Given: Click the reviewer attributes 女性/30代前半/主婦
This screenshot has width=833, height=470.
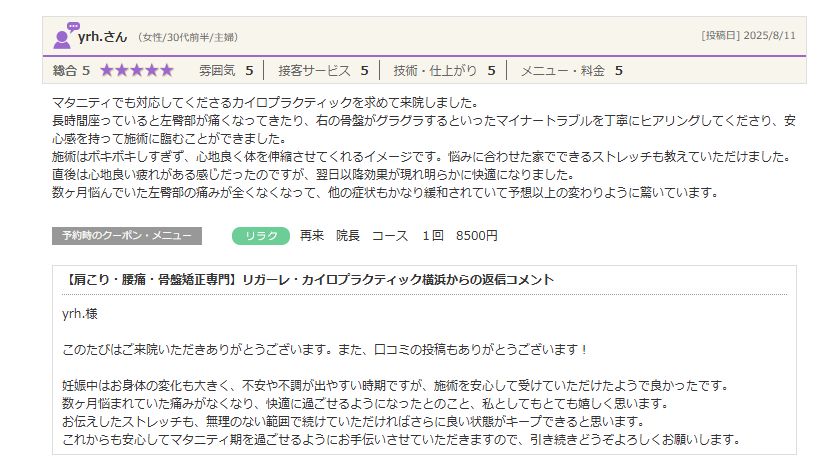Looking at the screenshot, I should (187, 37).
